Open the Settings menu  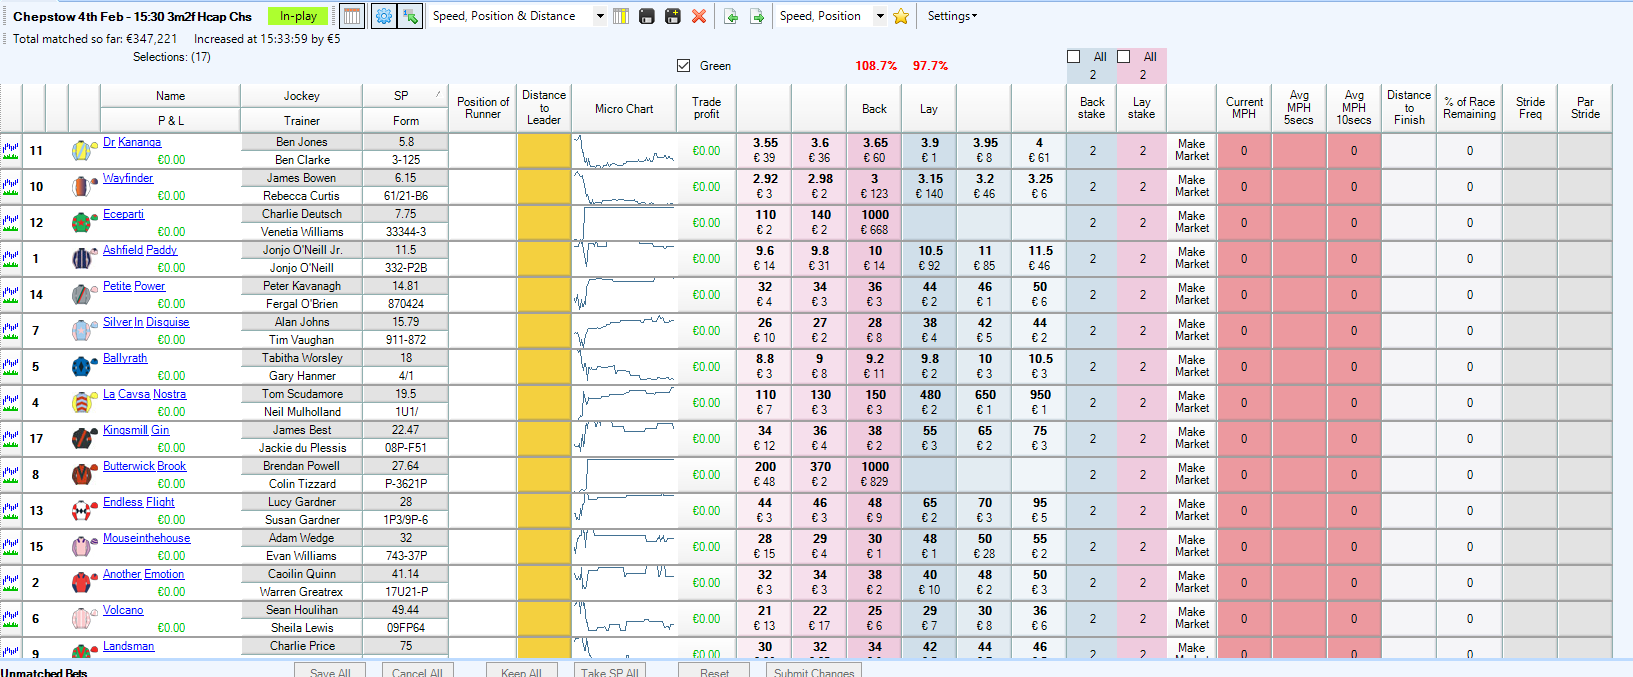click(x=952, y=16)
